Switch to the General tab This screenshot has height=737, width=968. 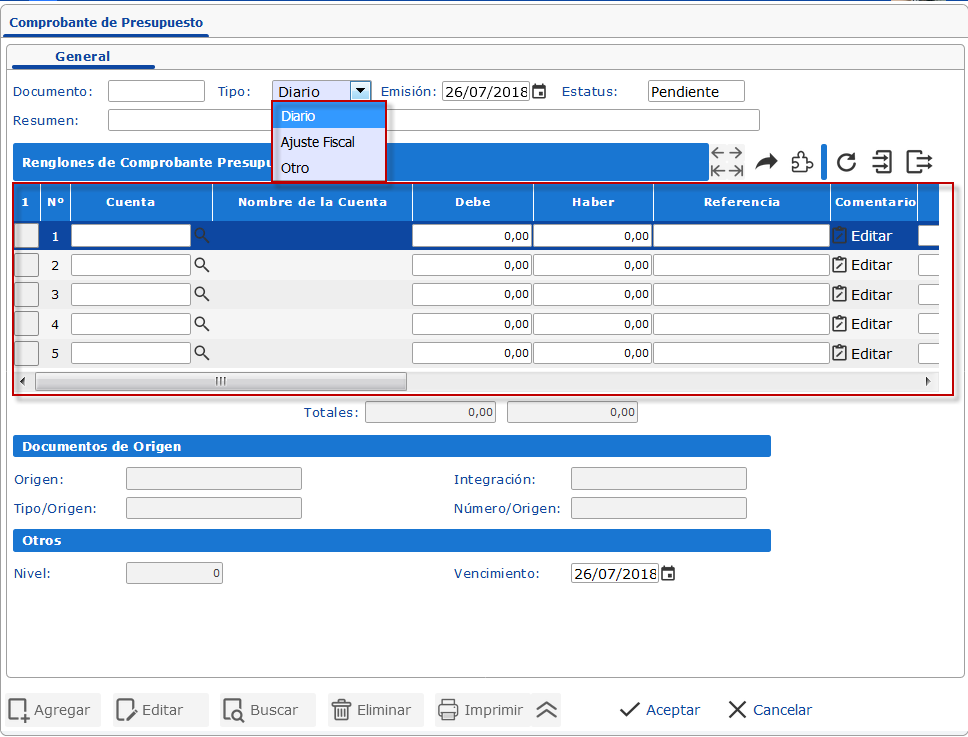point(83,57)
